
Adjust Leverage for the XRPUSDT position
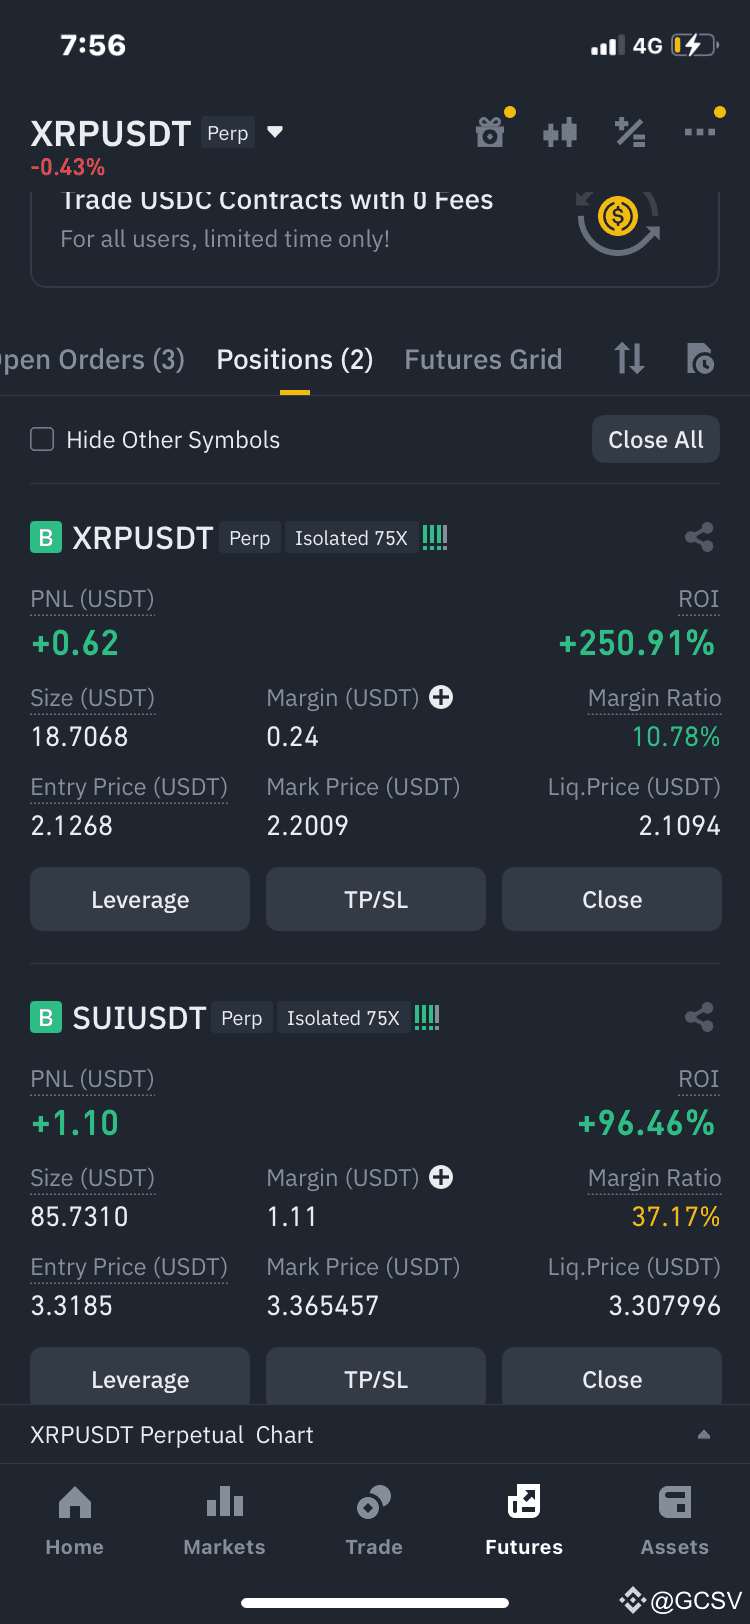click(140, 899)
